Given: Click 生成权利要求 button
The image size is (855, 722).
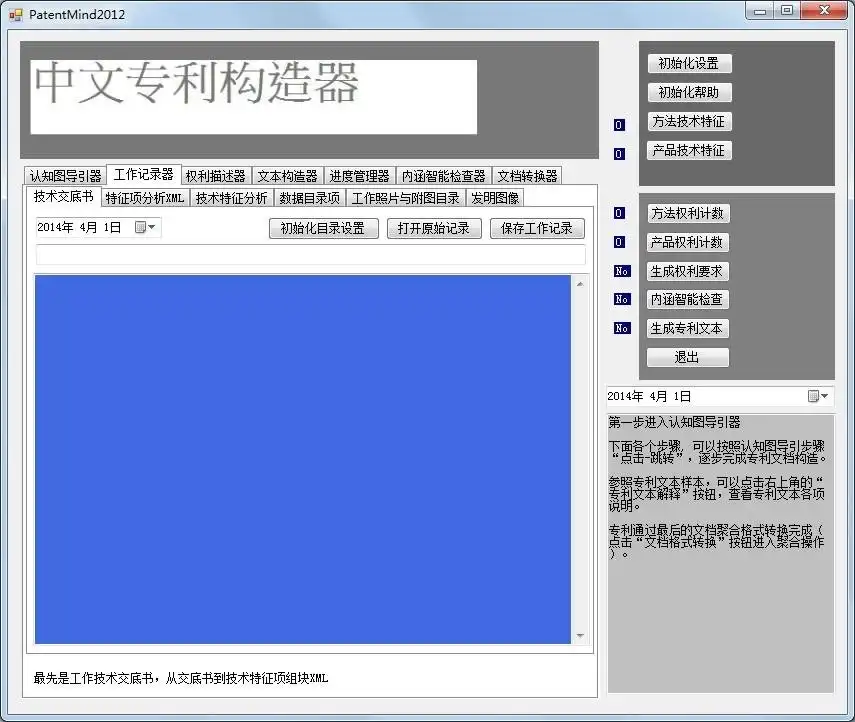Looking at the screenshot, I should point(688,271).
